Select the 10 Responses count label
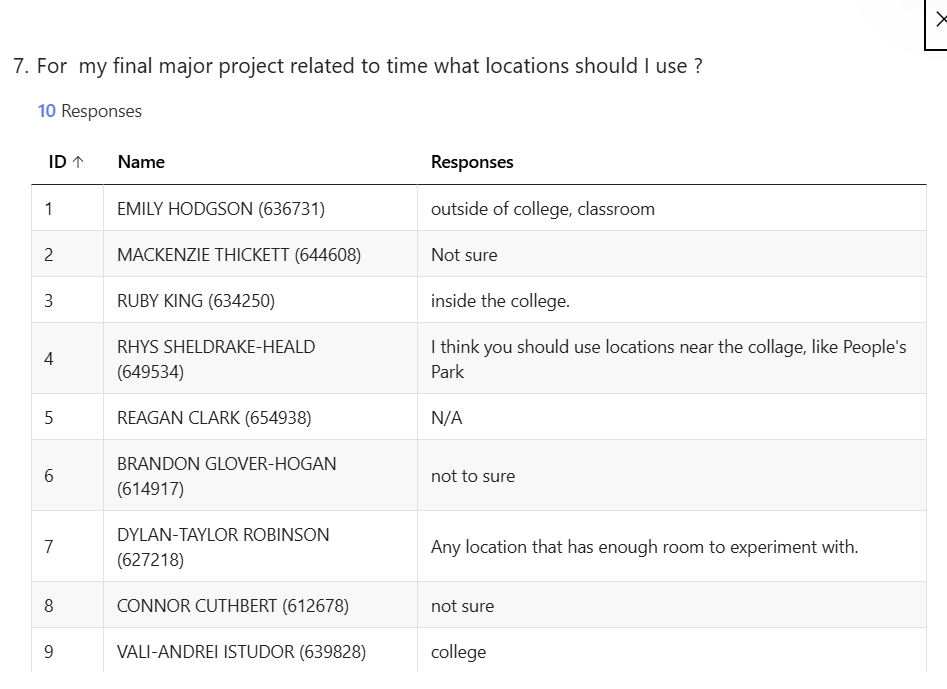This screenshot has height=689, width=947. click(90, 111)
